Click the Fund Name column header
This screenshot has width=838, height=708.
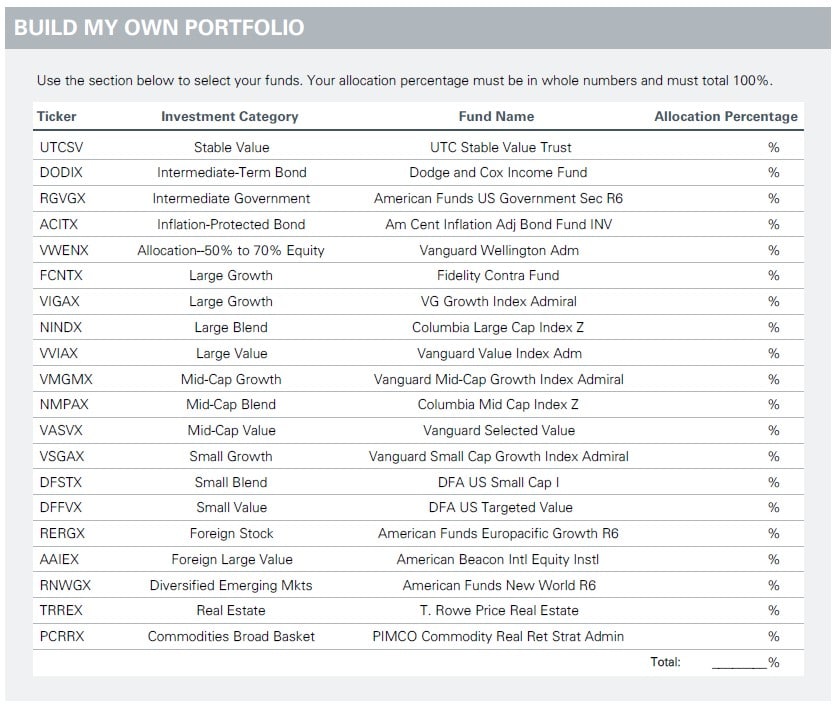[496, 117]
